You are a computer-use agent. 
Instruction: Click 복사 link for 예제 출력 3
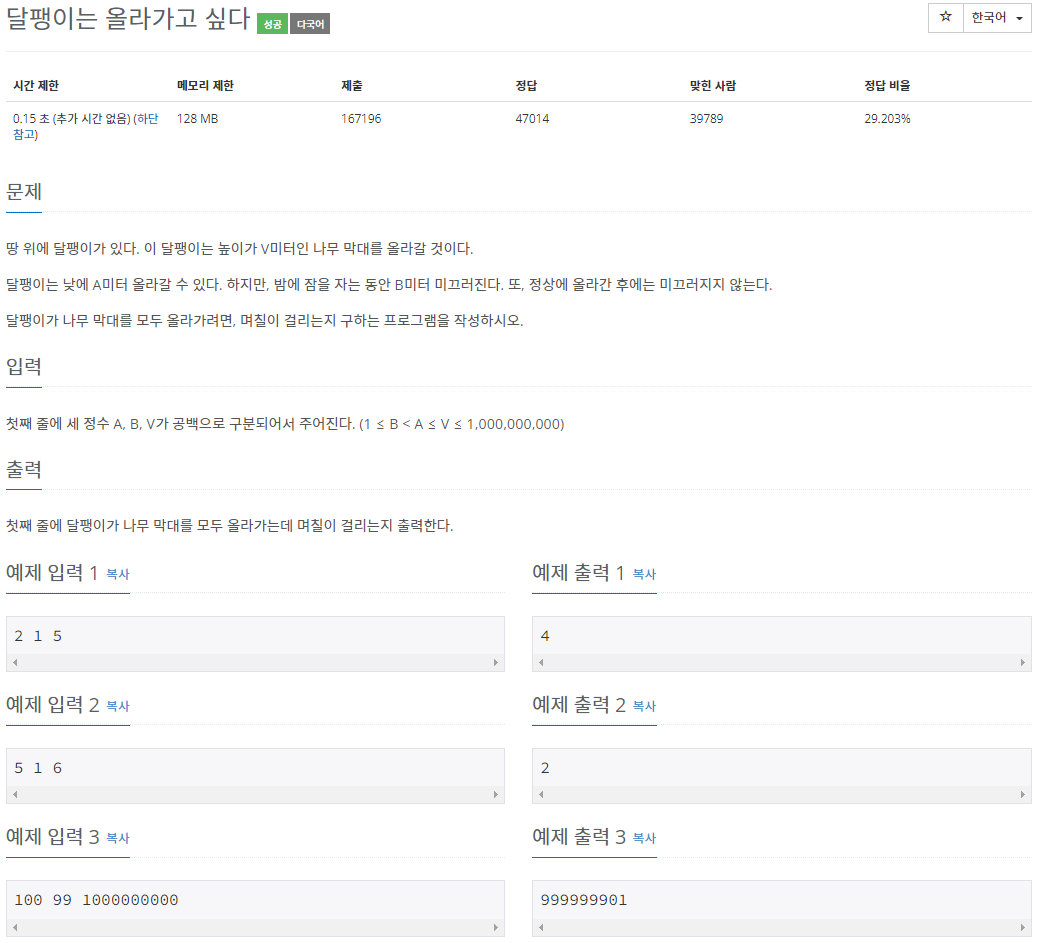coord(644,838)
